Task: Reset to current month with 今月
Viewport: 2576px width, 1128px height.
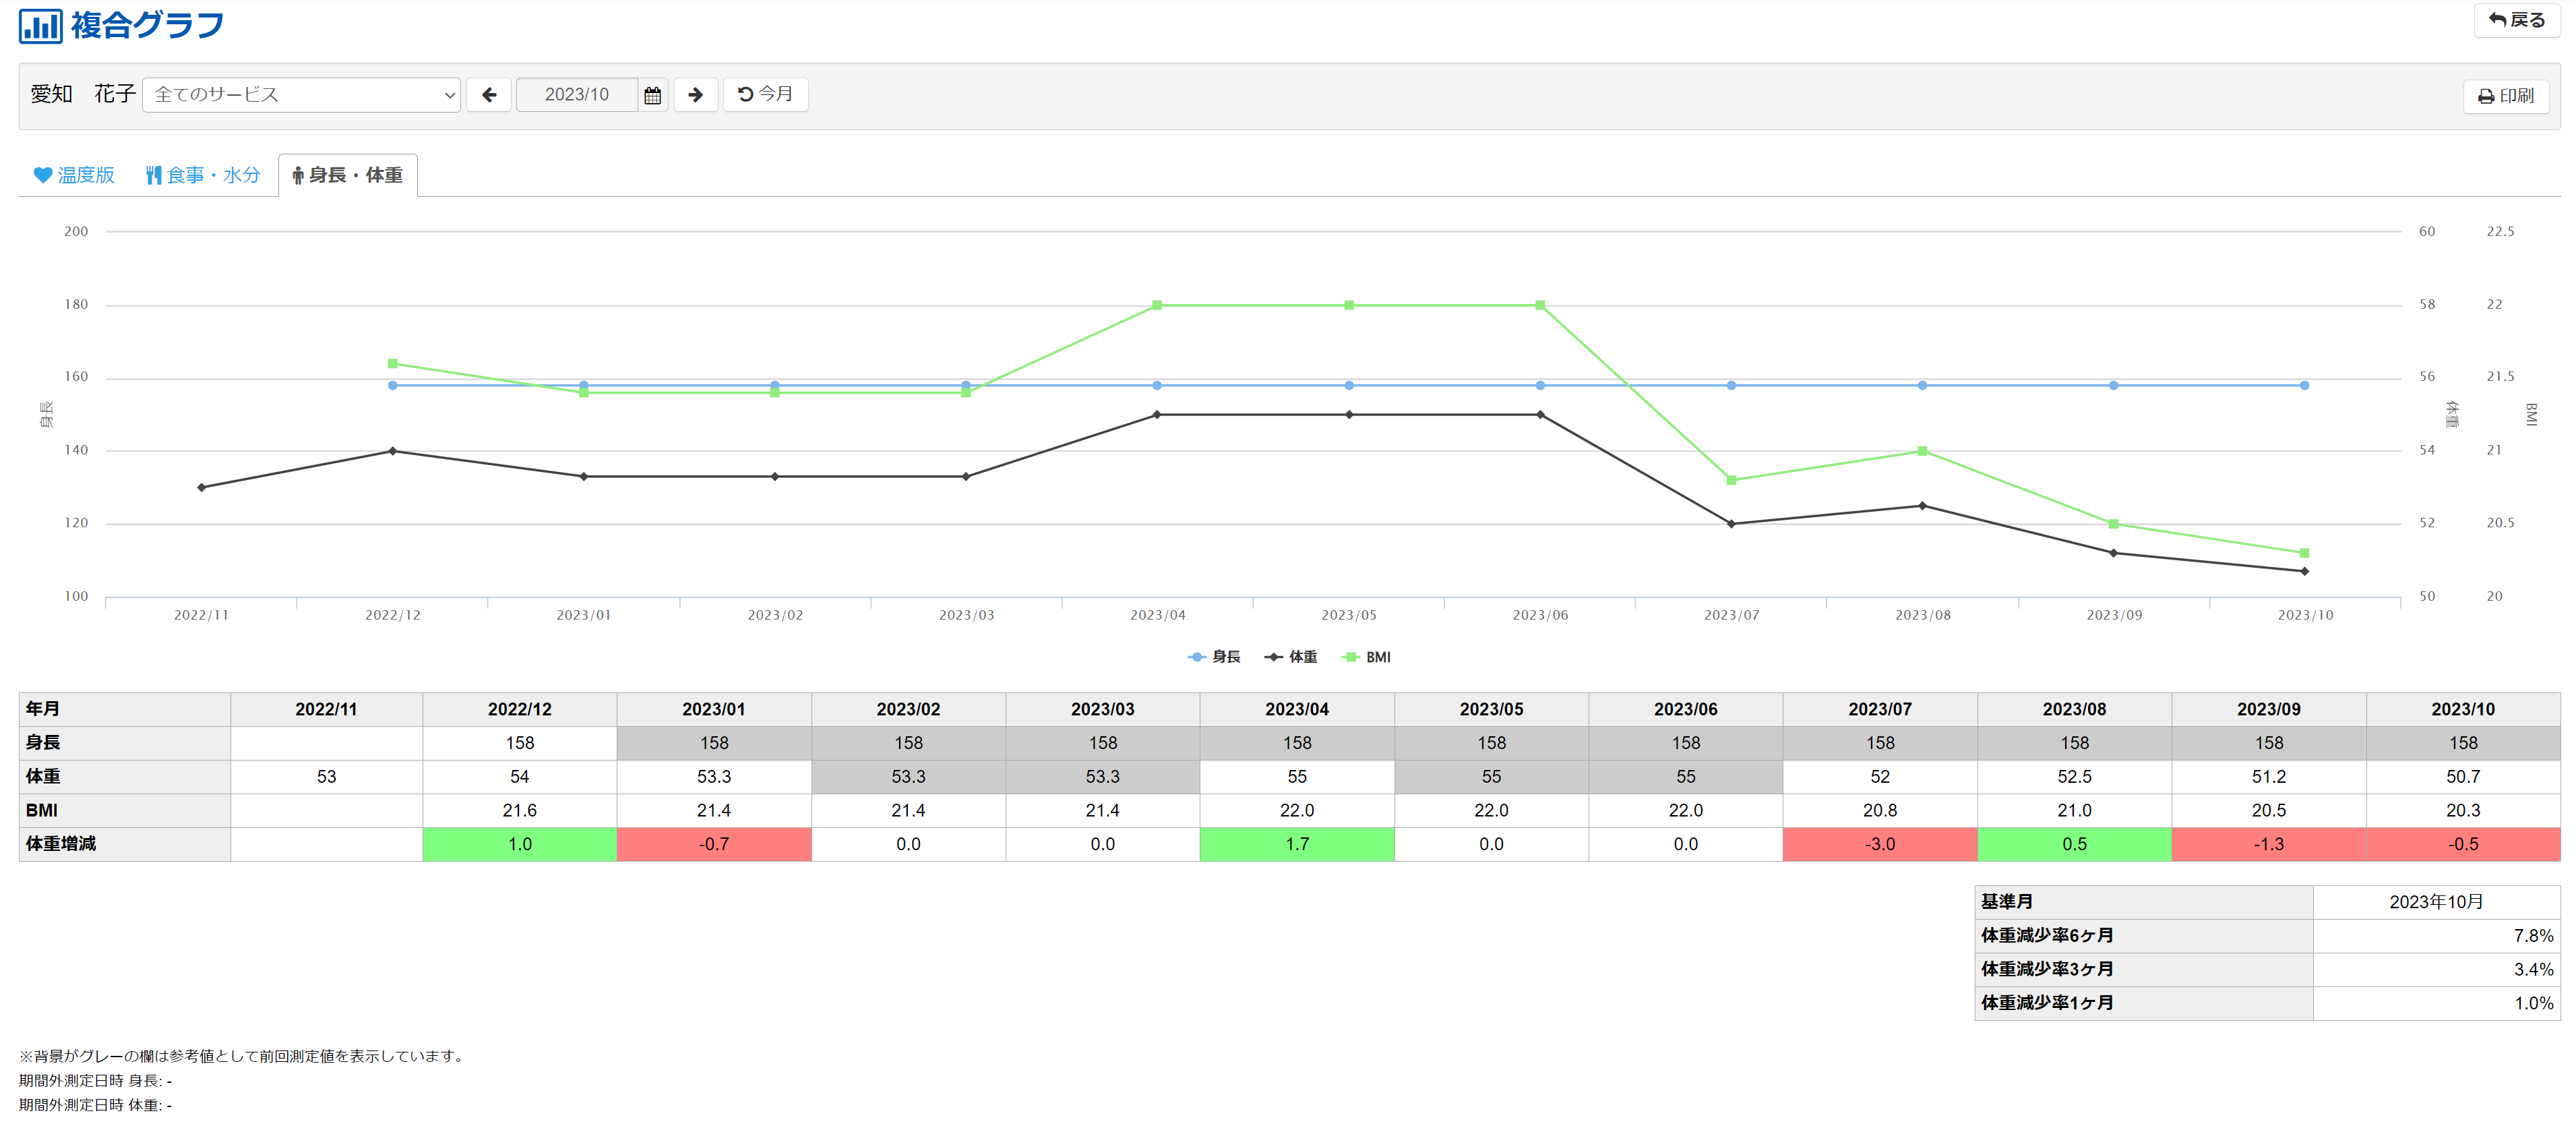Action: coord(765,94)
